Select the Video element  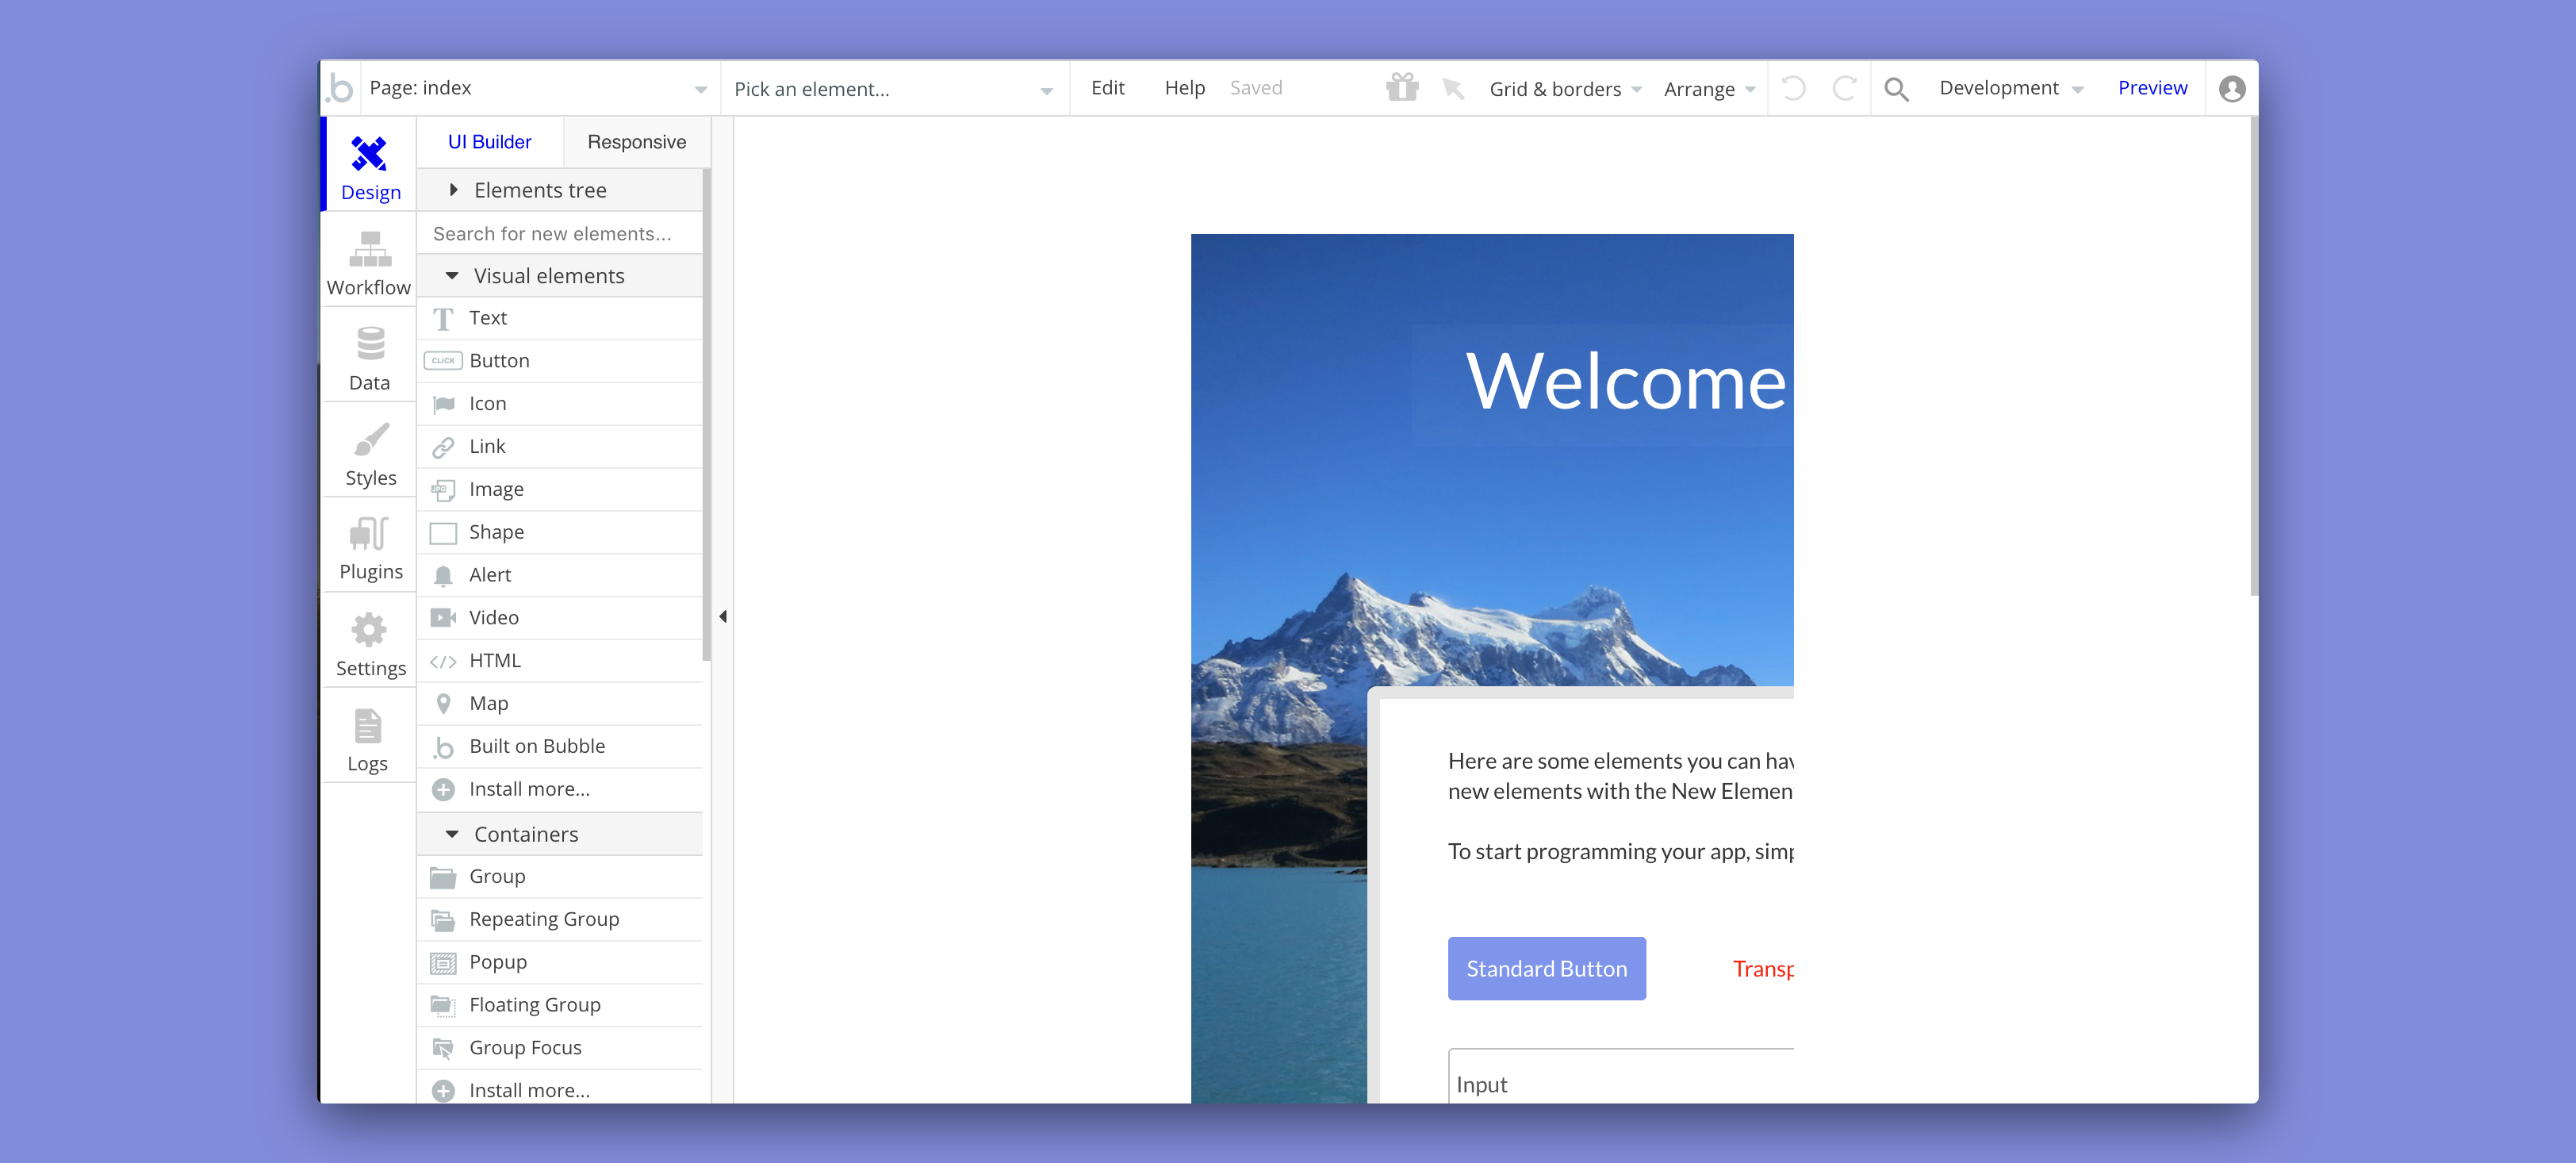(x=560, y=618)
